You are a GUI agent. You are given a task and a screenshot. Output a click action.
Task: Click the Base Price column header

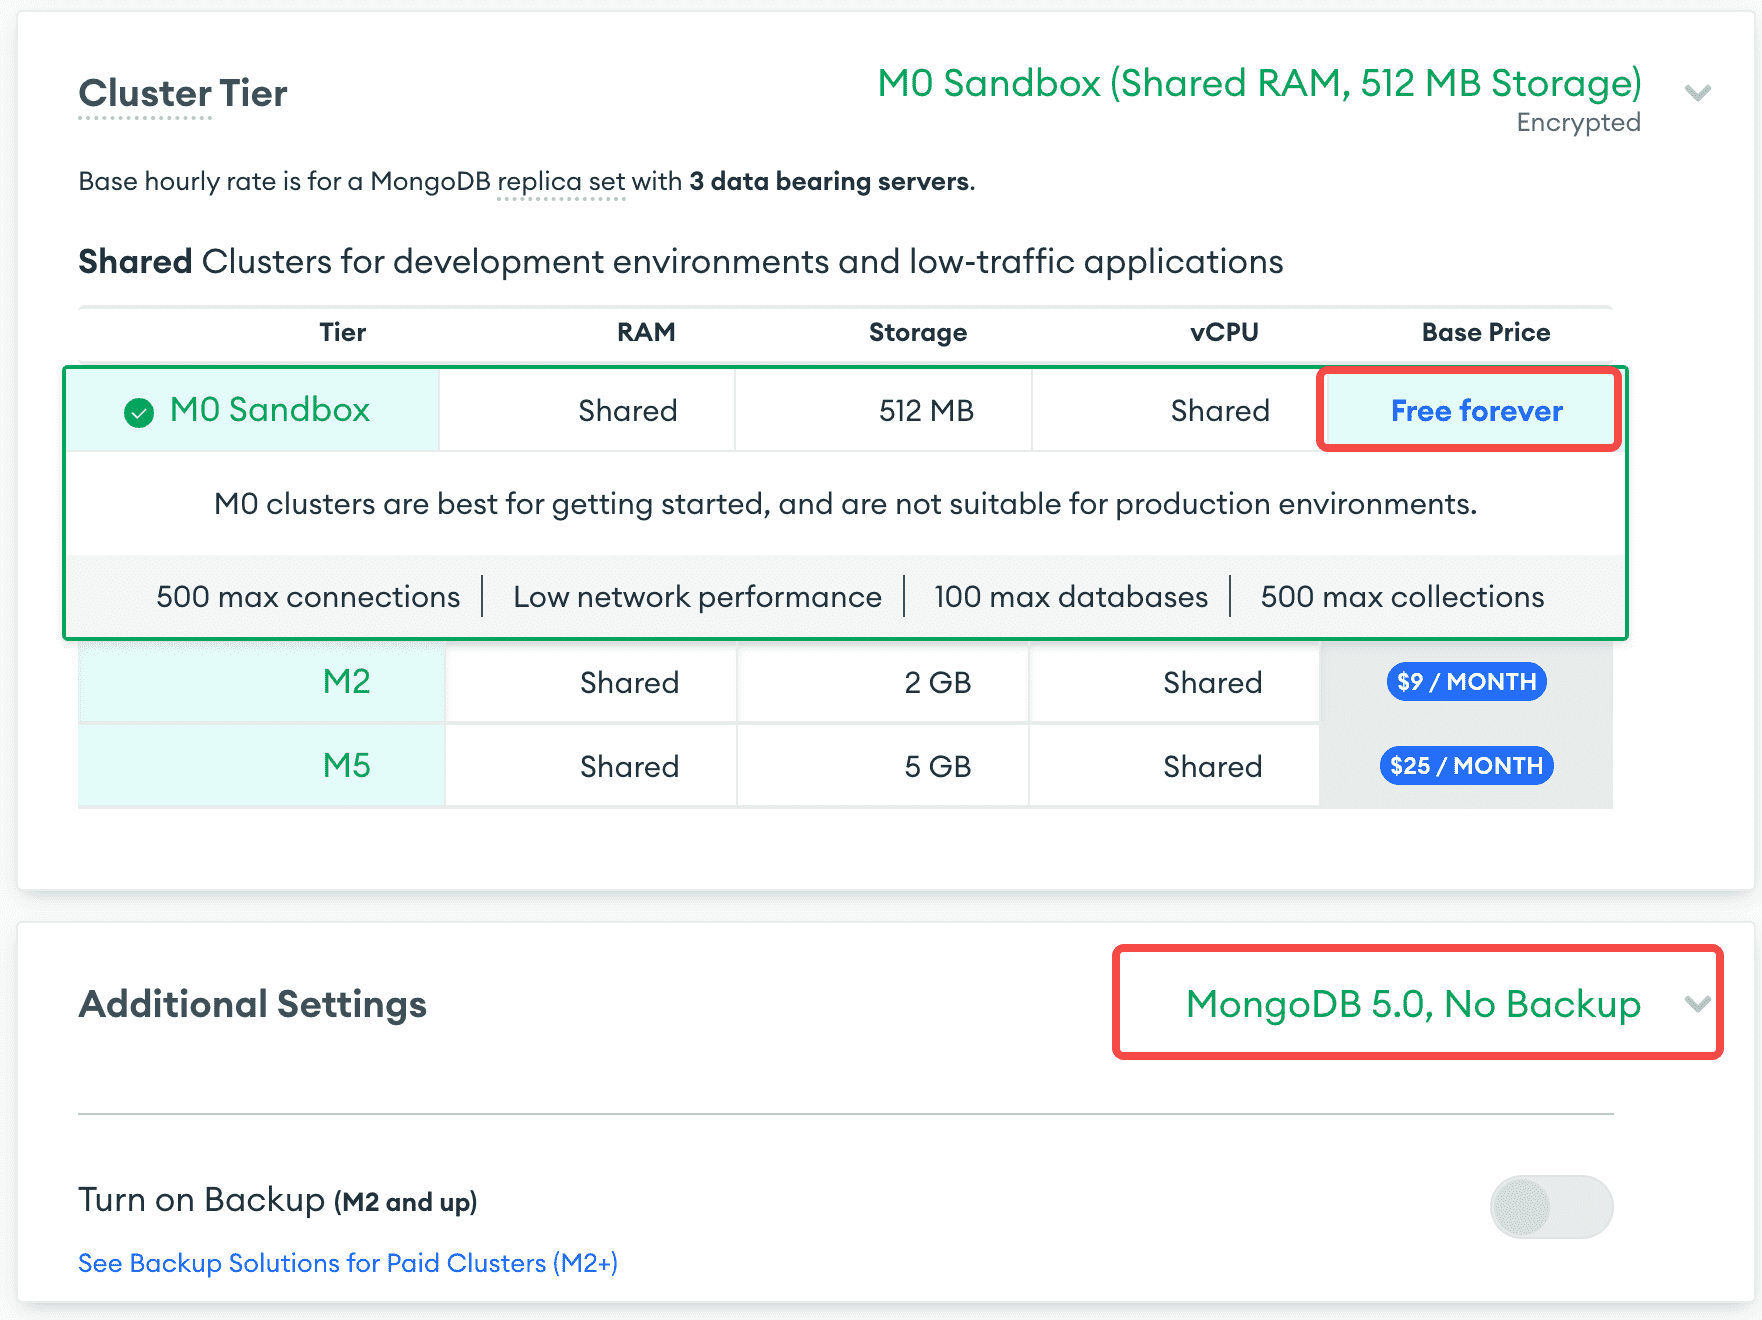pyautogui.click(x=1486, y=332)
